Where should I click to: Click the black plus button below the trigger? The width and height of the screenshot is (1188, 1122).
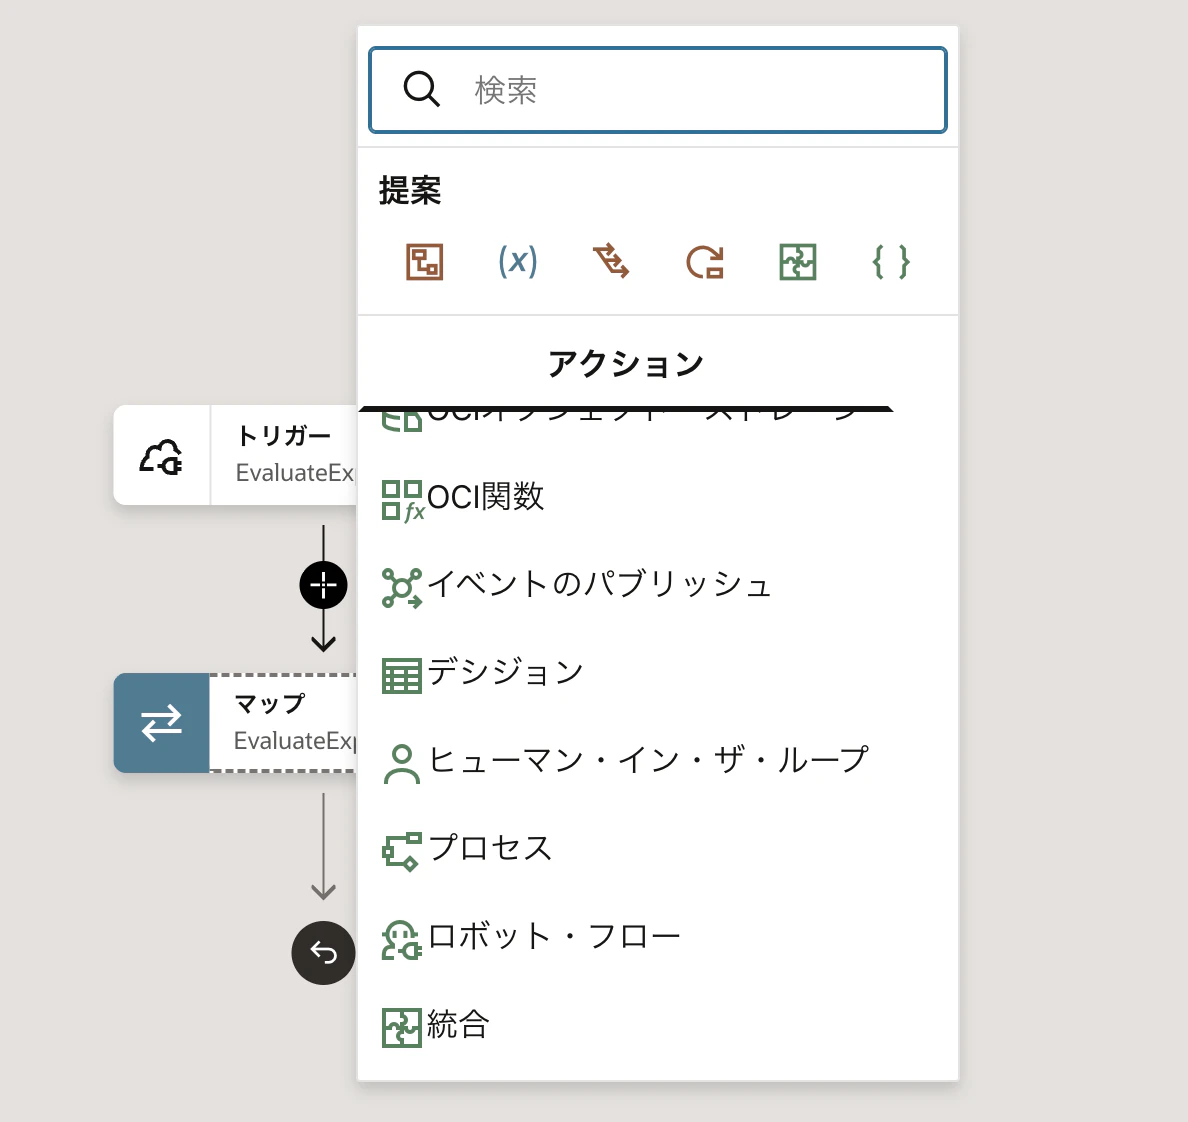click(x=324, y=585)
